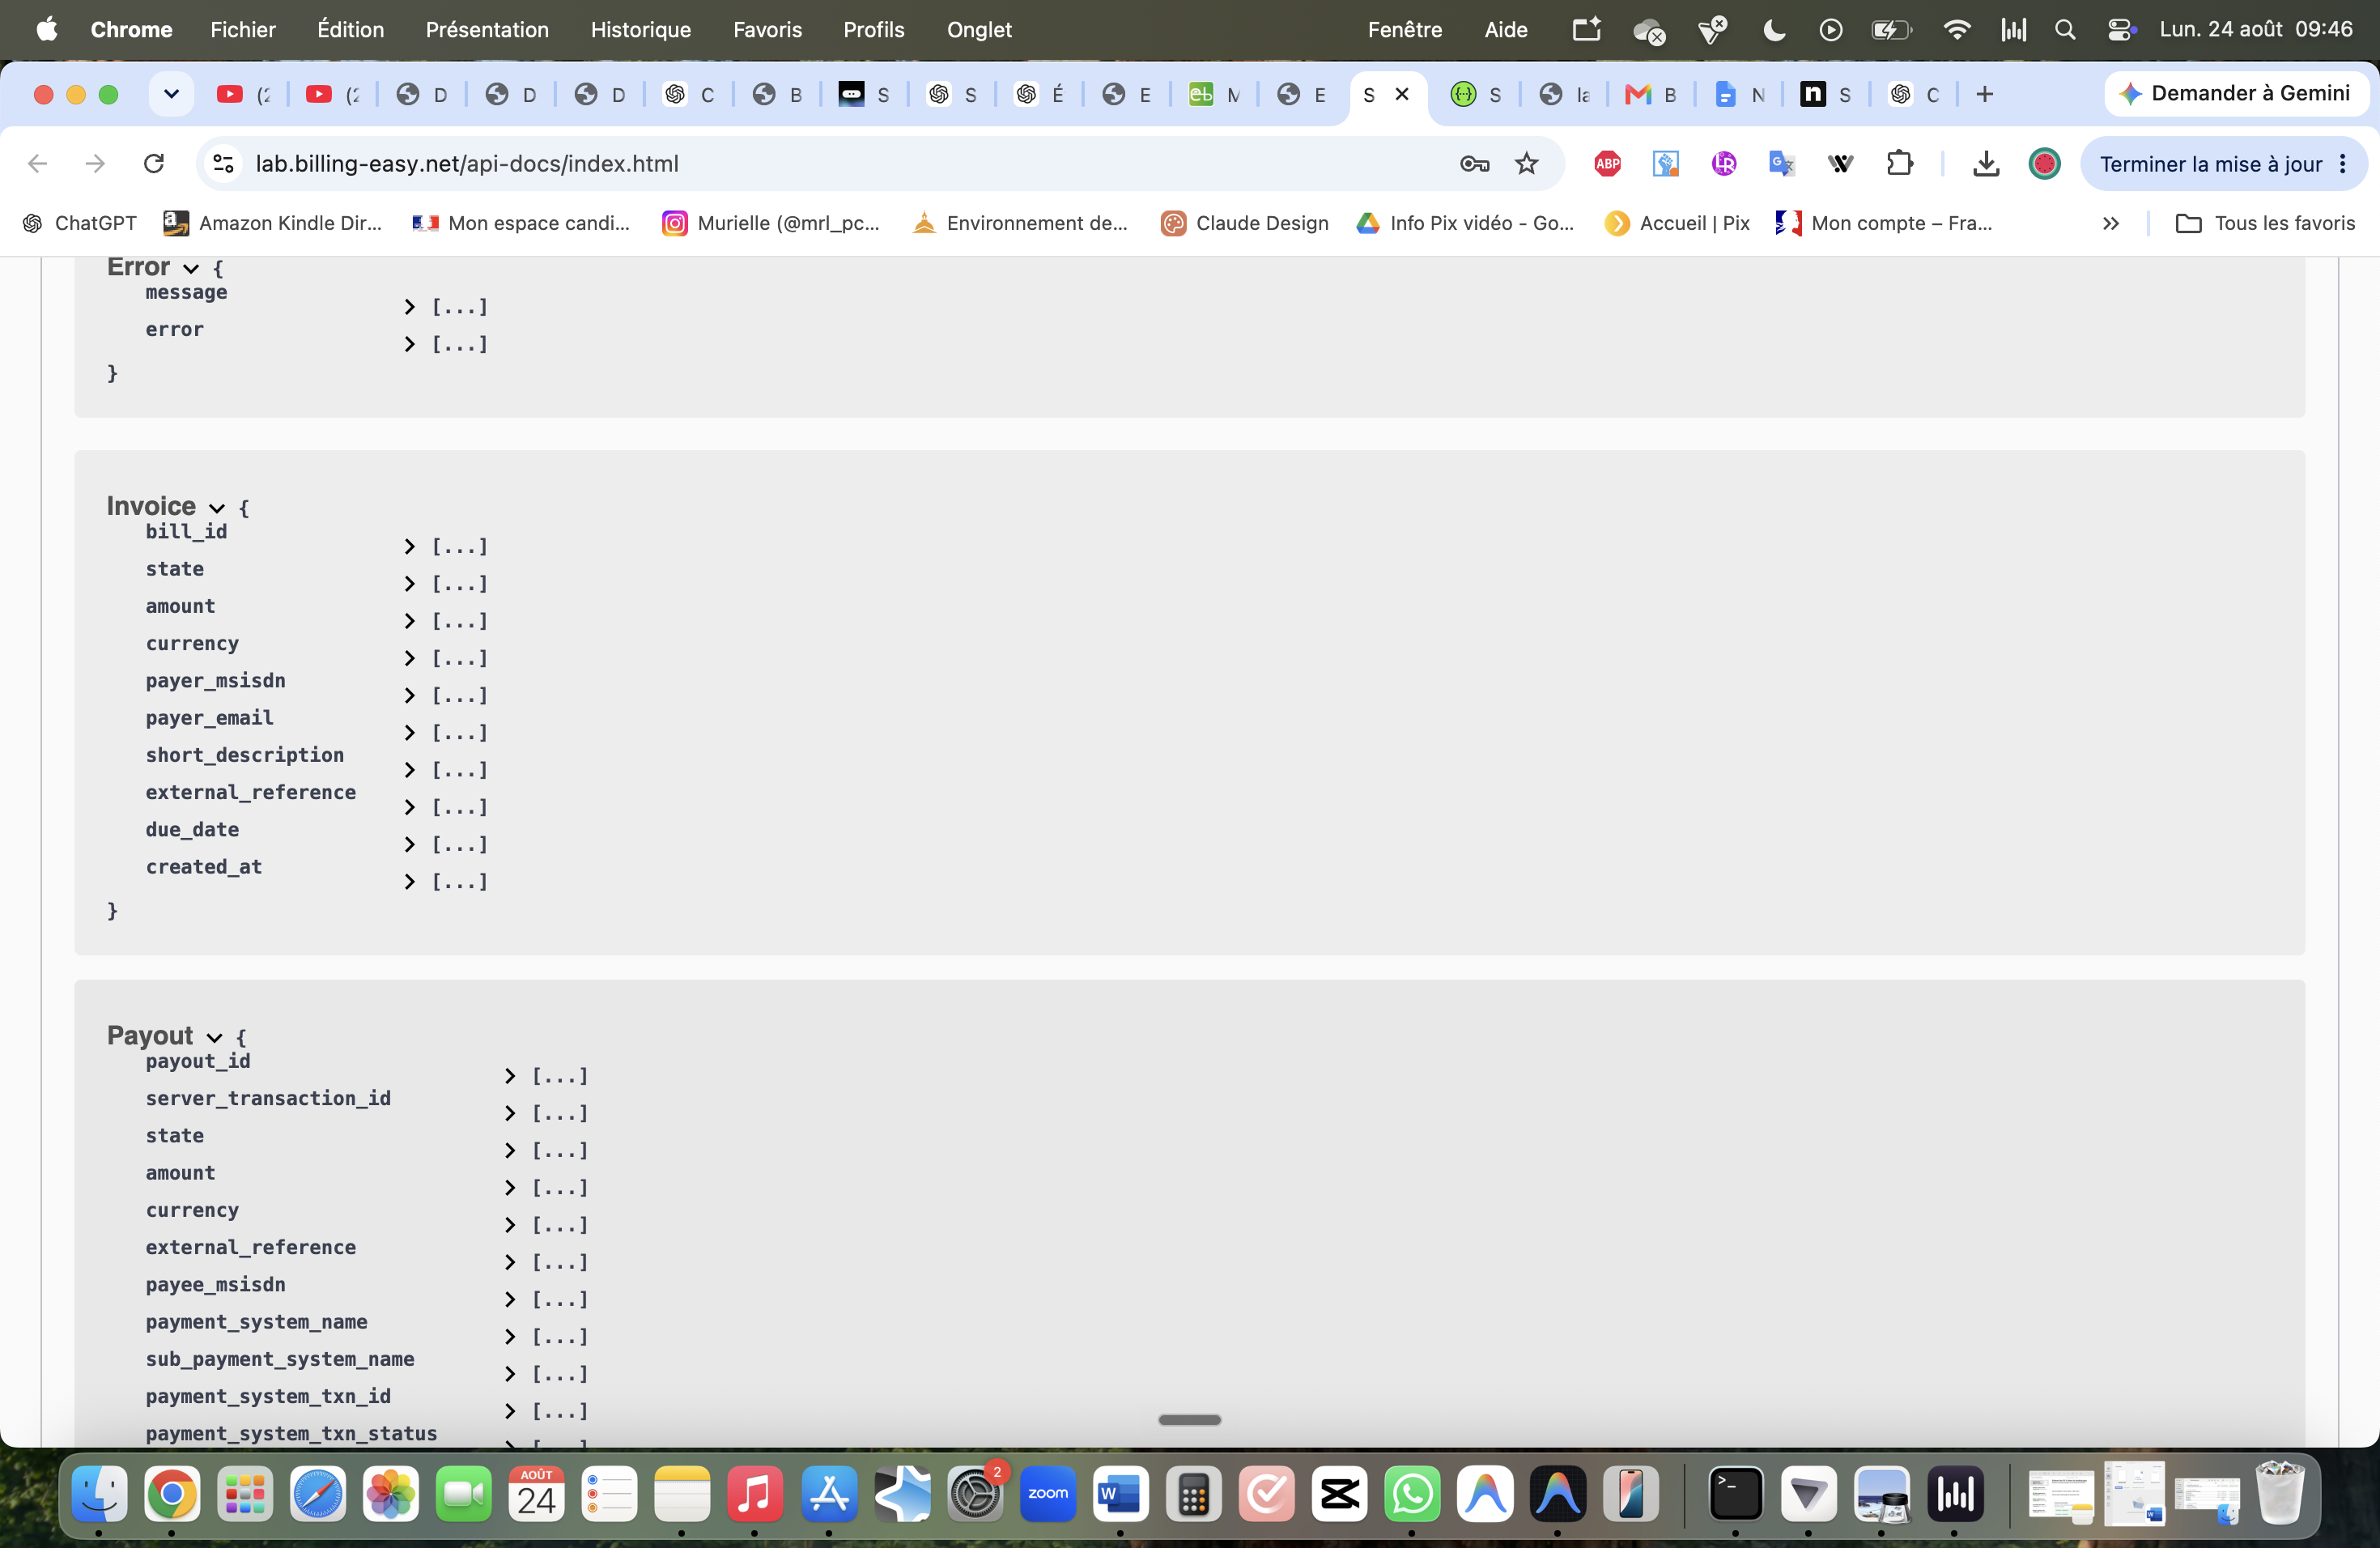
Task: Open the password manager key icon
Action: pos(1474,163)
